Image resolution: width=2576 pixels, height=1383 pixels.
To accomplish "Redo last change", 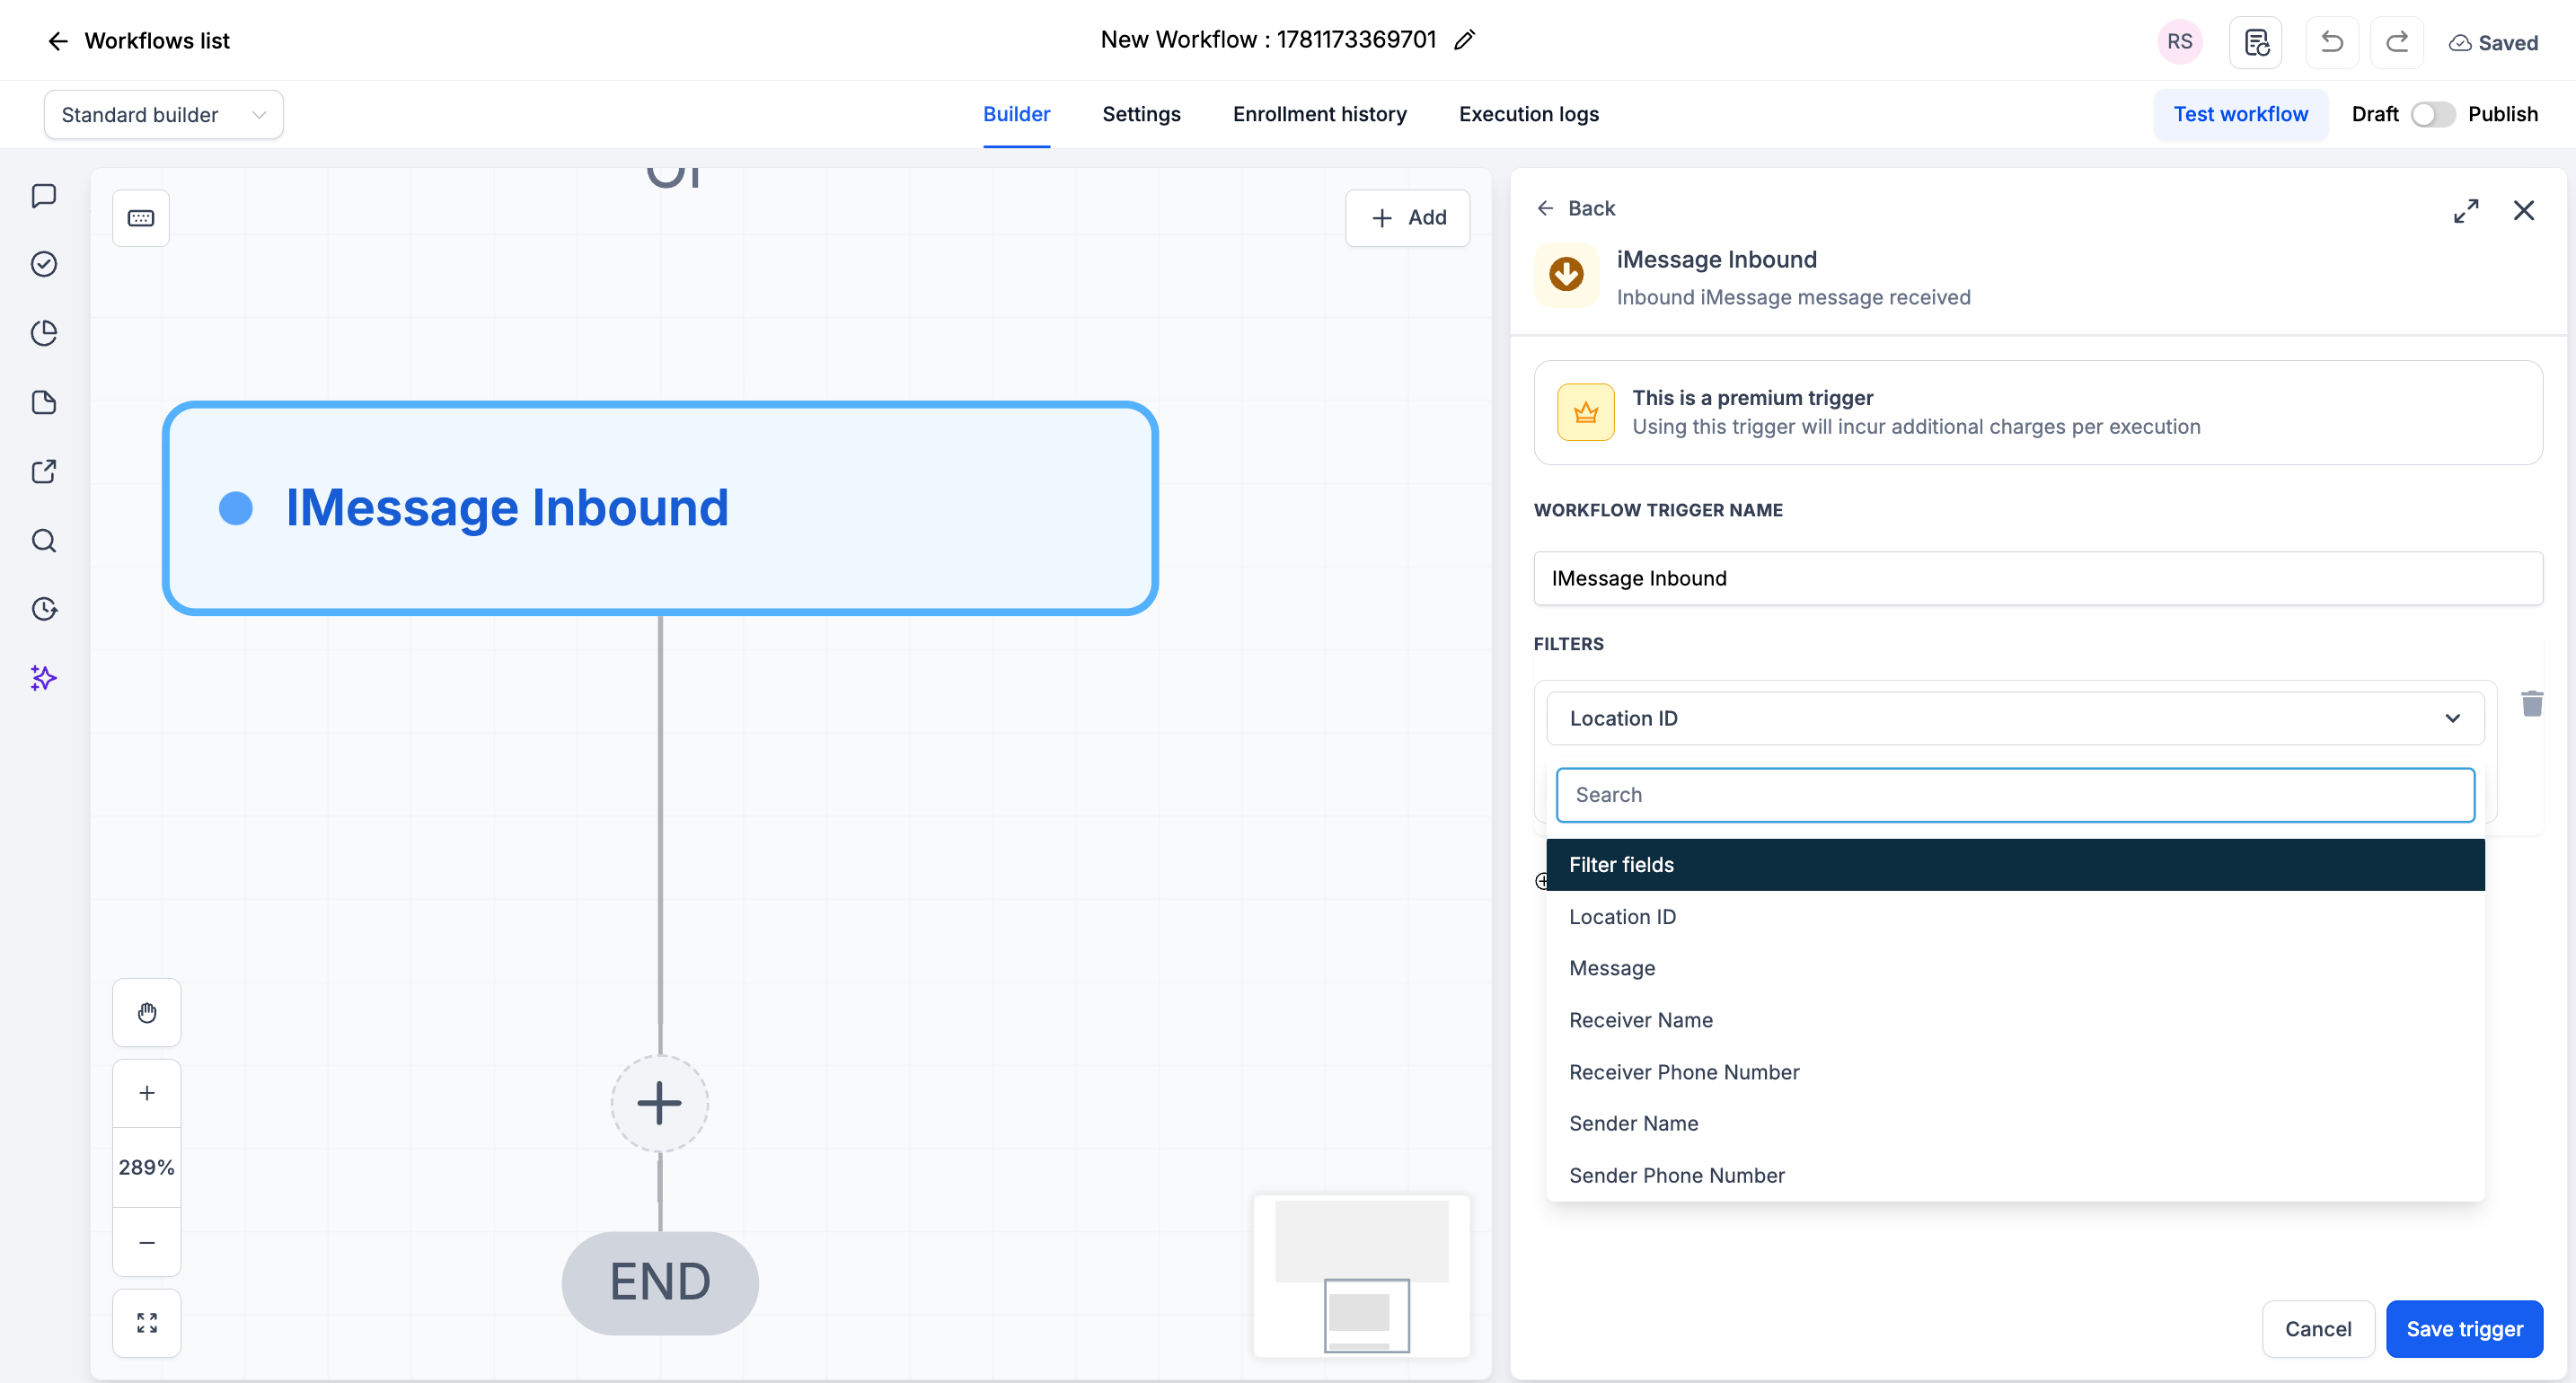I will coord(2397,42).
